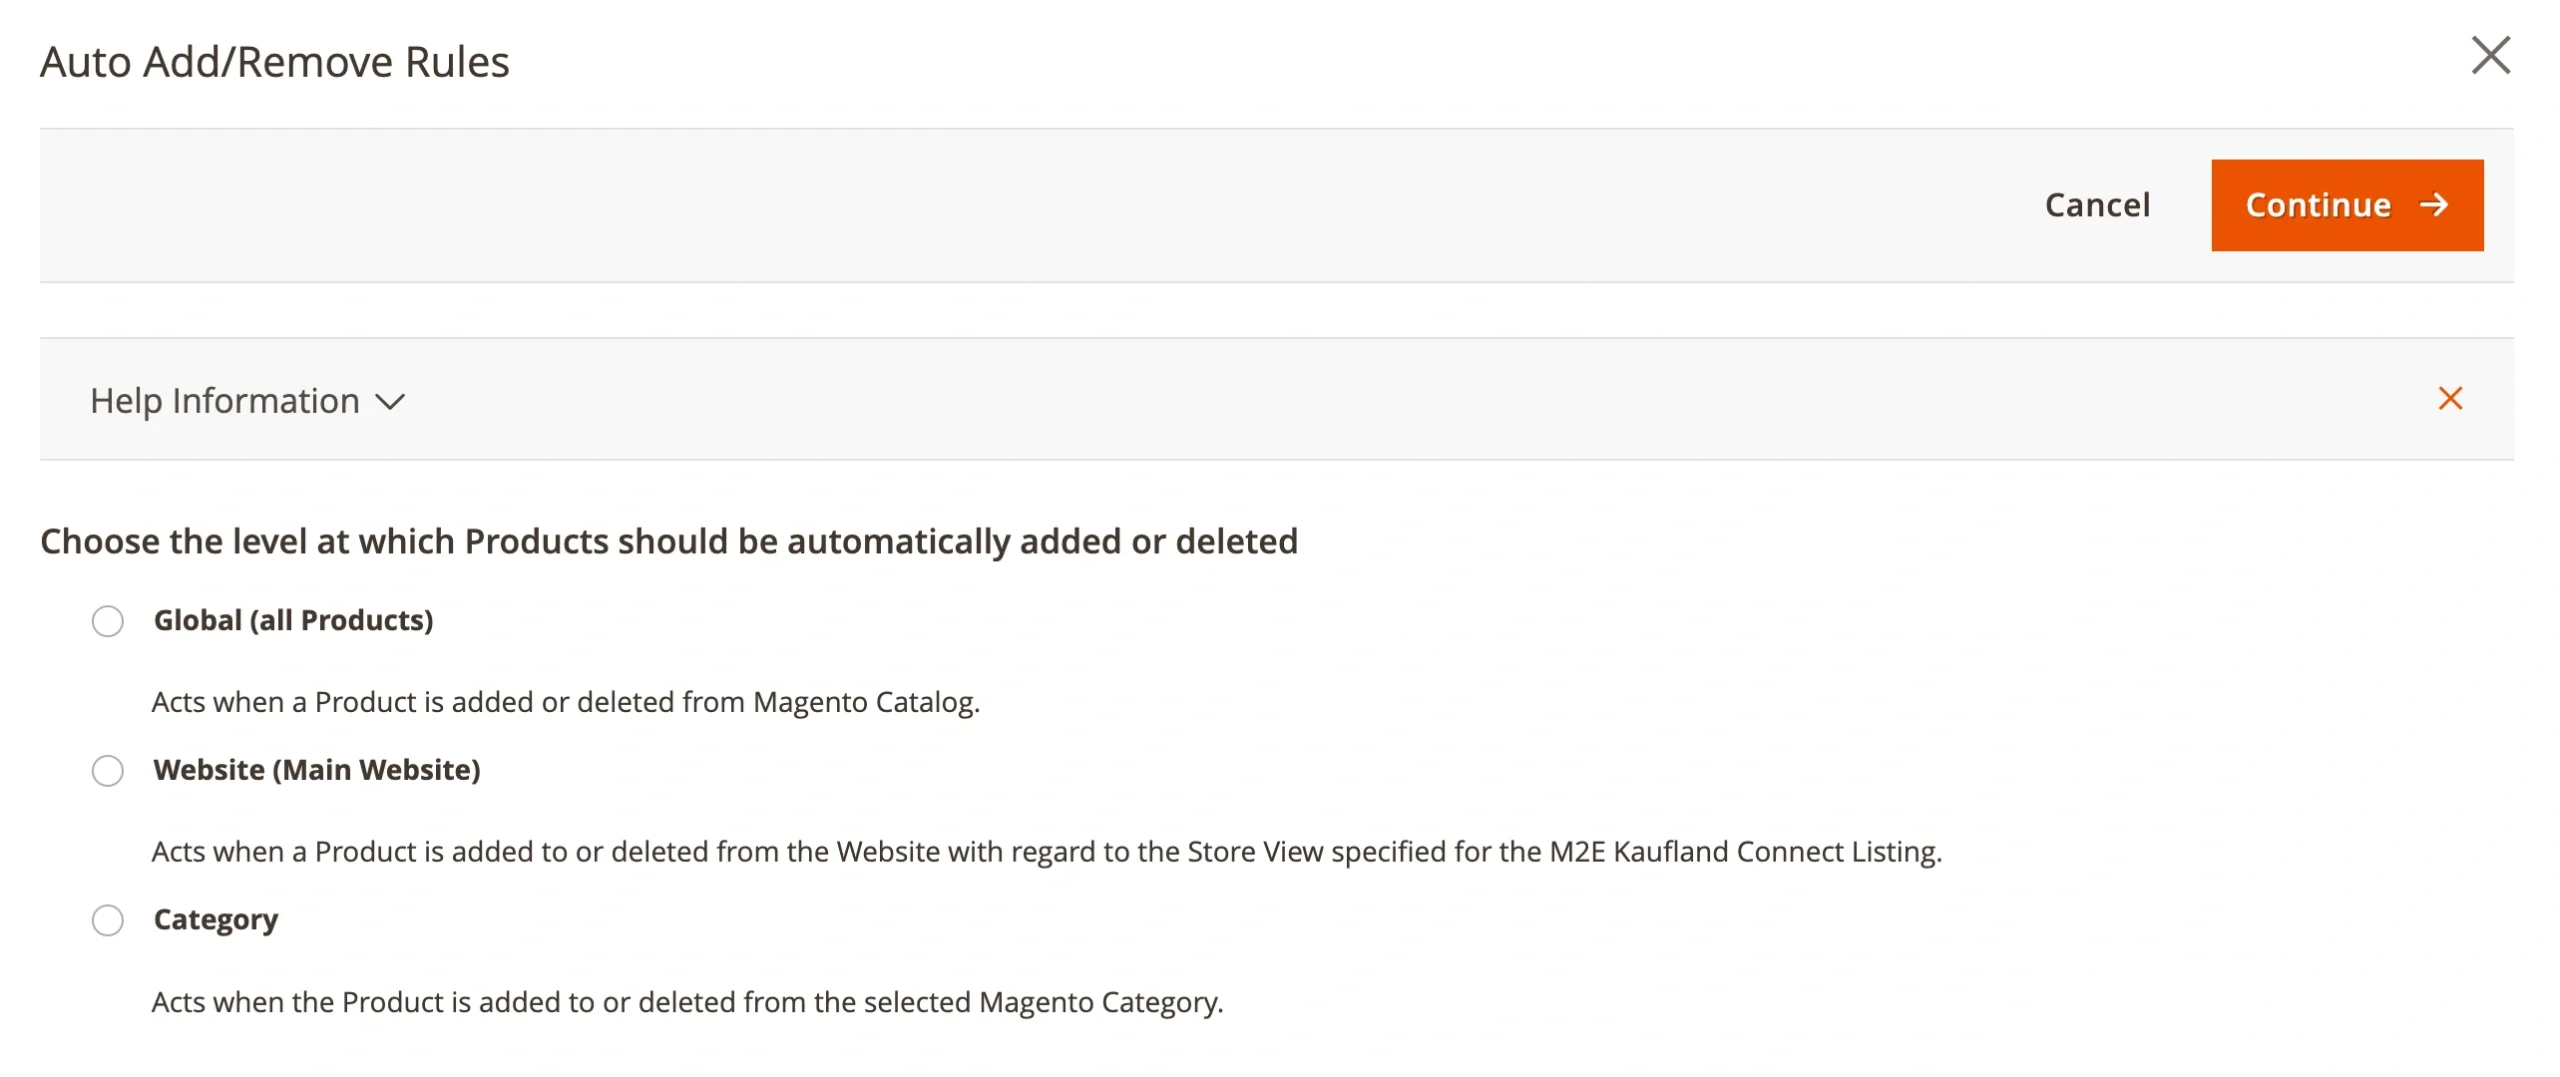
Task: Click the Magento Catalog description under Global
Action: tap(565, 702)
